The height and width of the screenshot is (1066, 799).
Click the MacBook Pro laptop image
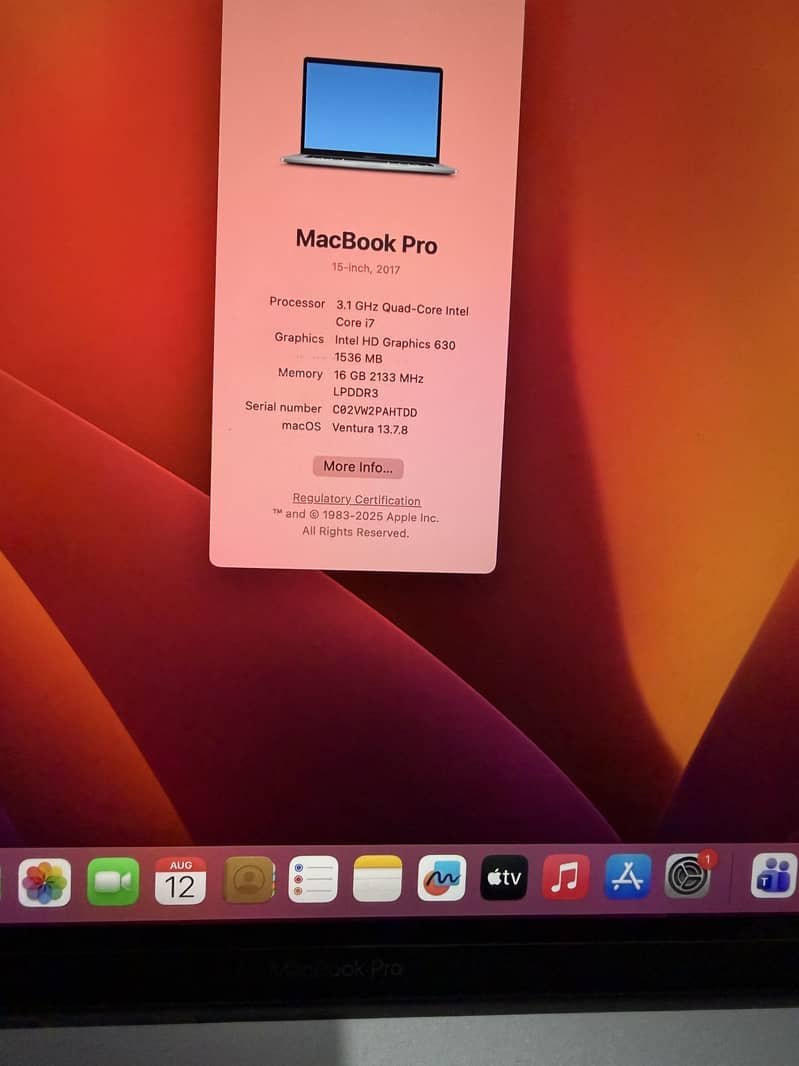tap(369, 116)
